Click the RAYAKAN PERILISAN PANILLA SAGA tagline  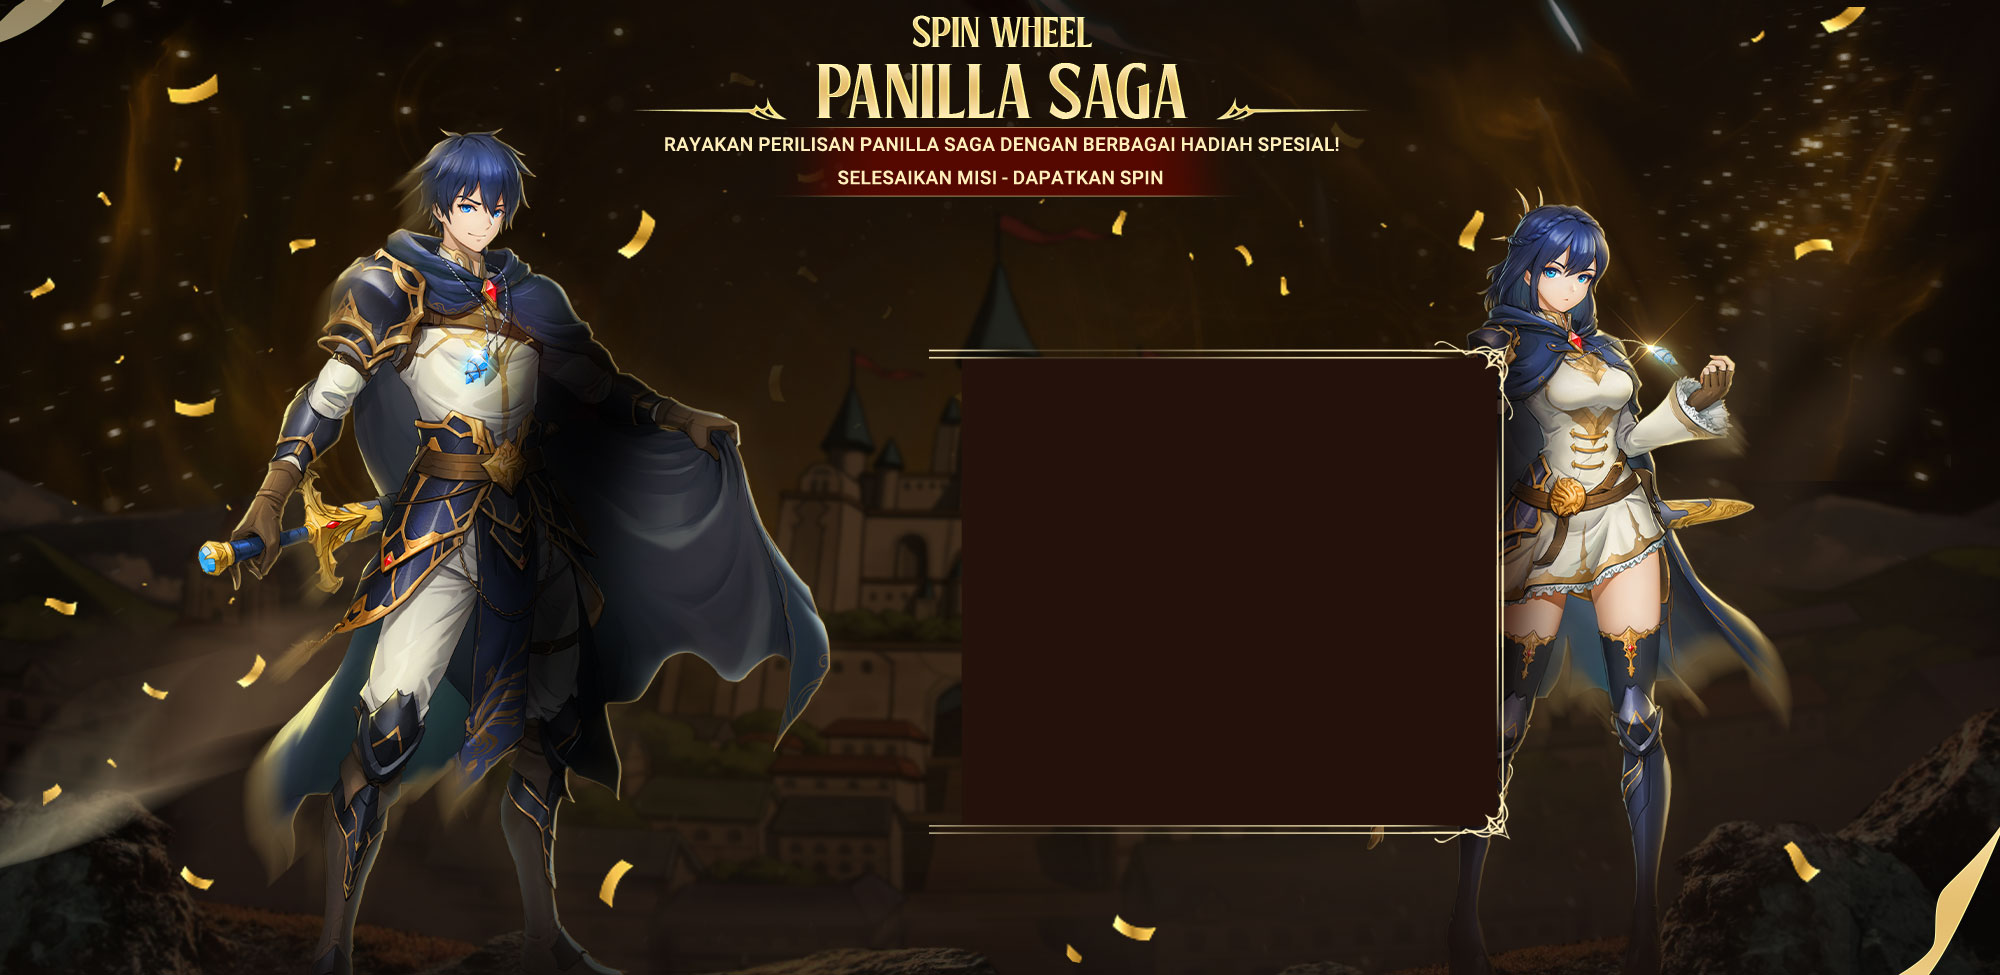pos(1001,144)
